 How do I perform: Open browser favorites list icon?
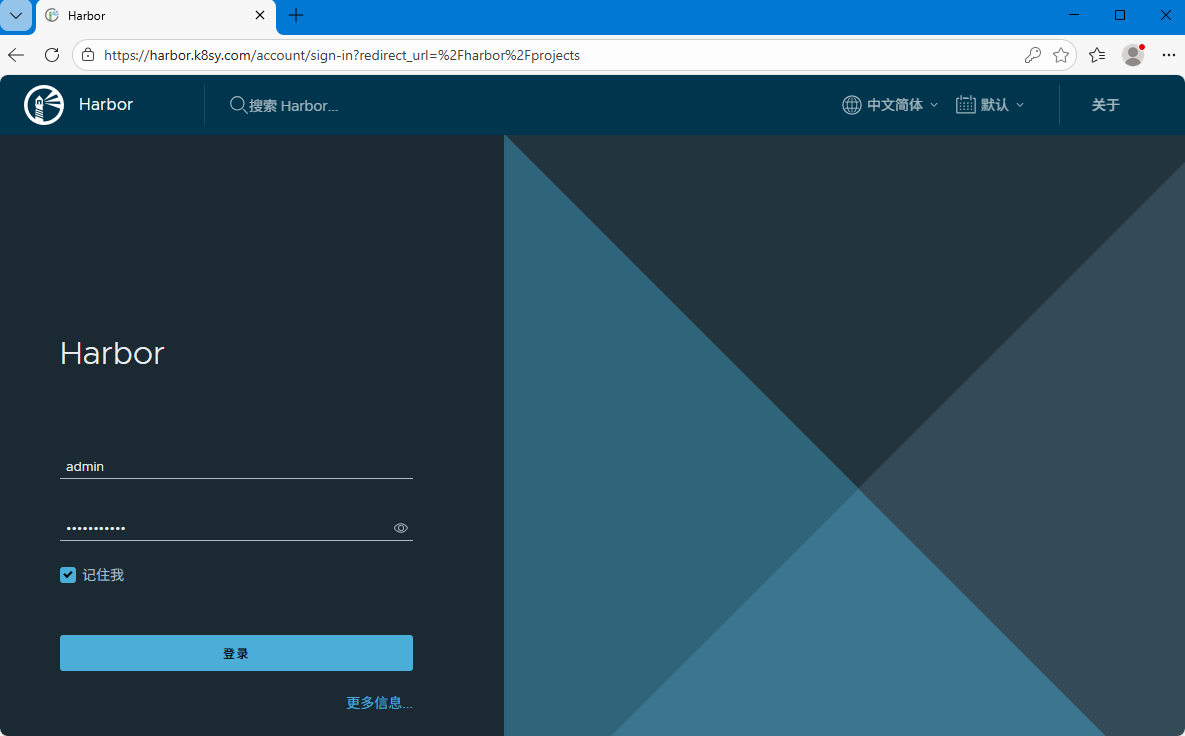pyautogui.click(x=1097, y=55)
